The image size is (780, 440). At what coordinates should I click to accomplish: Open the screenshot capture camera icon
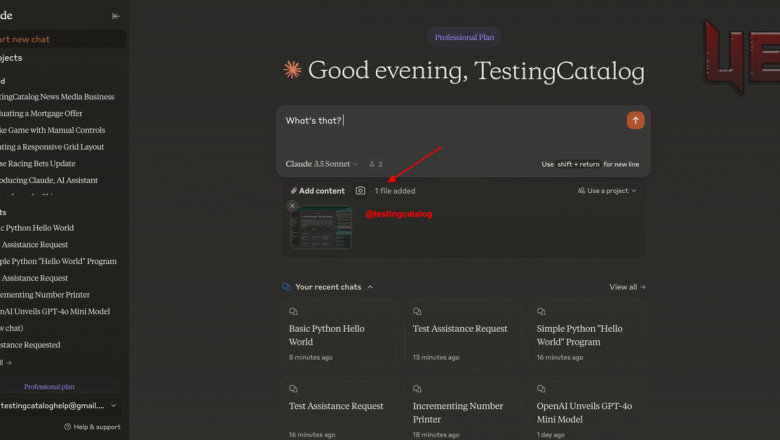pos(360,190)
